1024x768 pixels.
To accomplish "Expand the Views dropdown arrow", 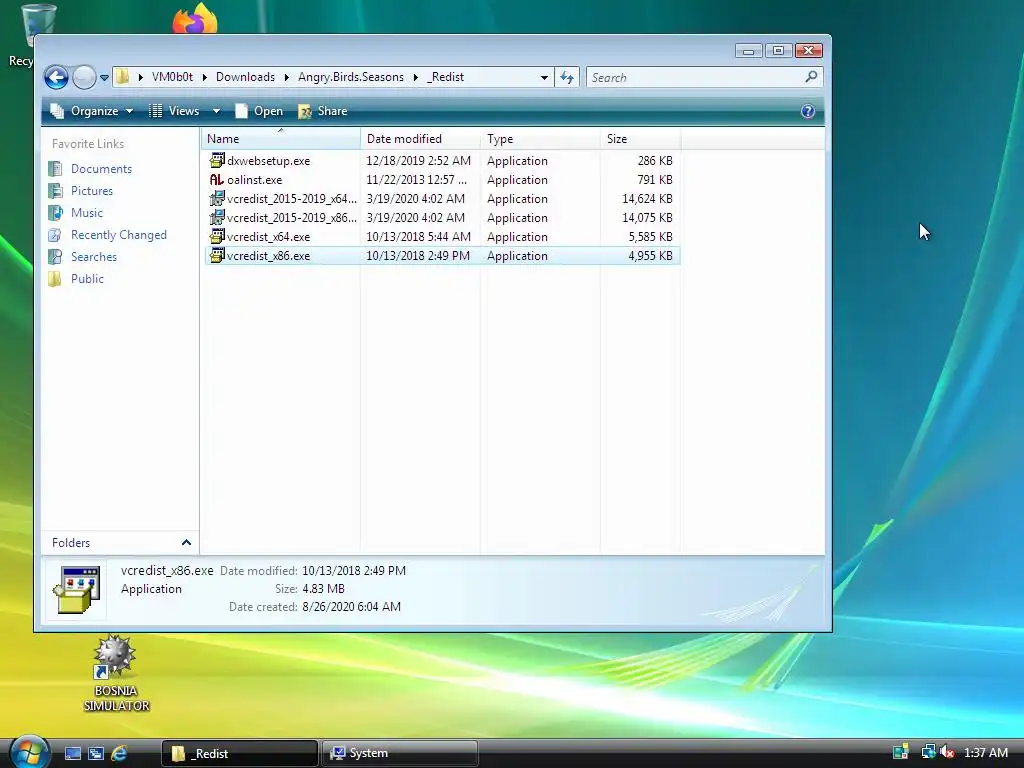I will point(216,111).
